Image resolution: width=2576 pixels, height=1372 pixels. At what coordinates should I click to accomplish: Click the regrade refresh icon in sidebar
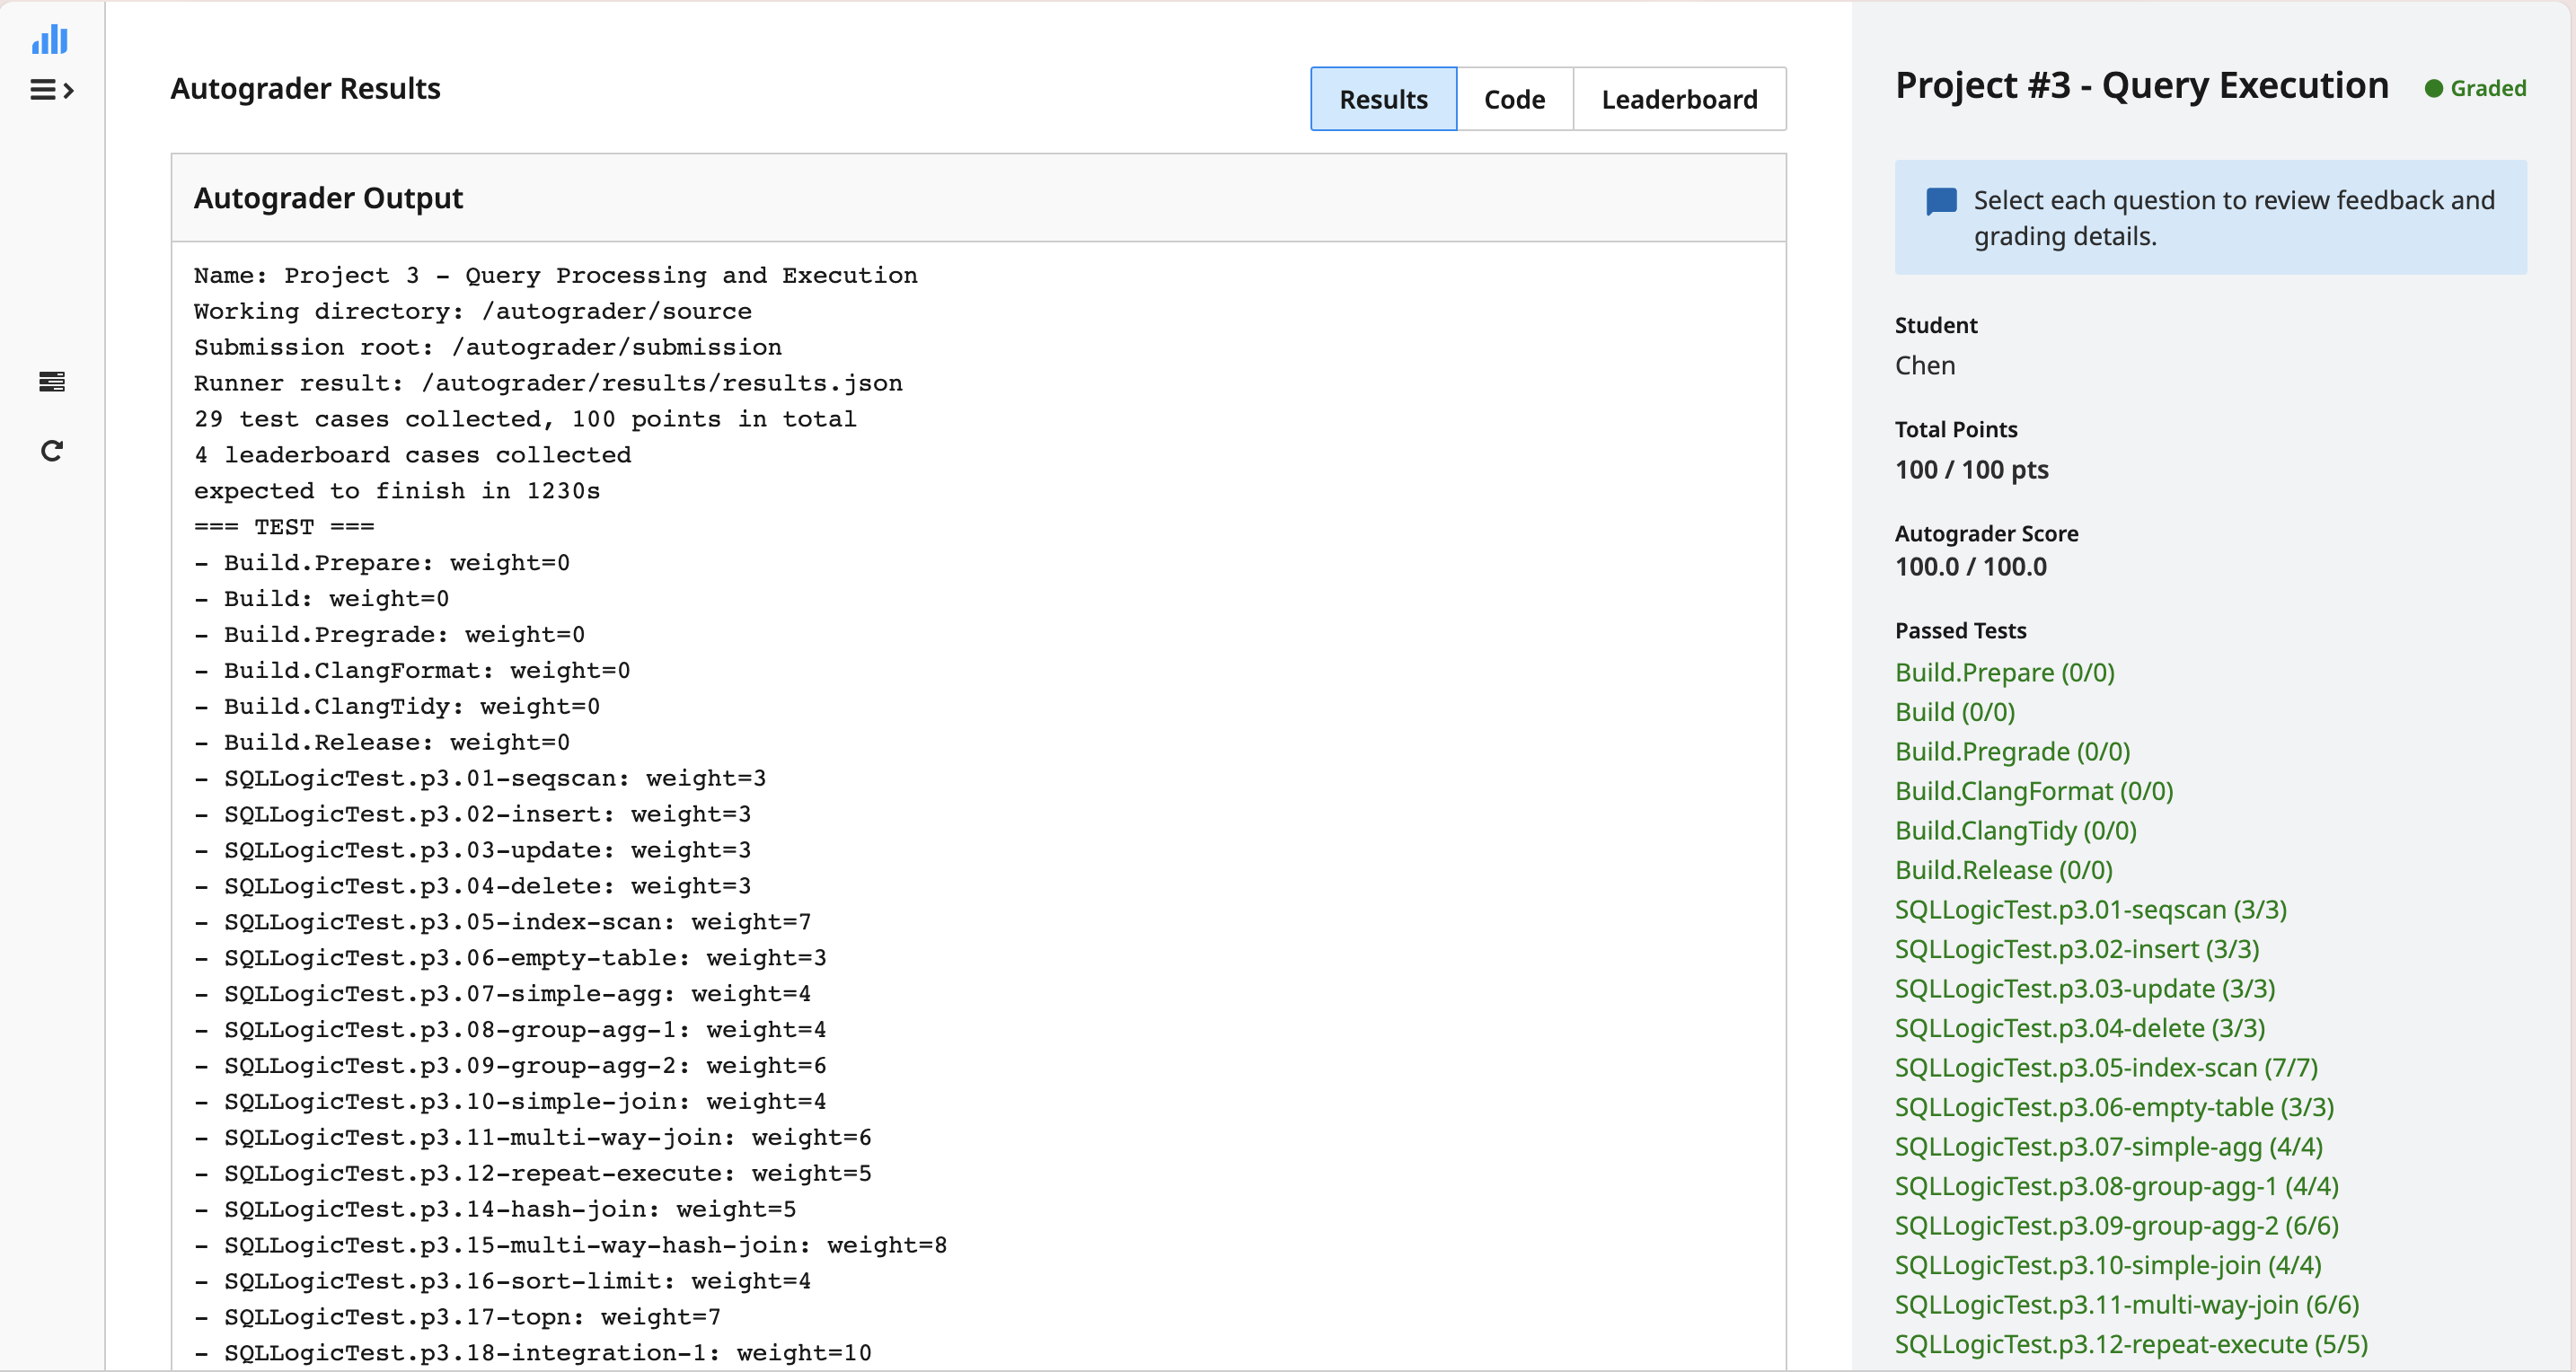click(51, 449)
